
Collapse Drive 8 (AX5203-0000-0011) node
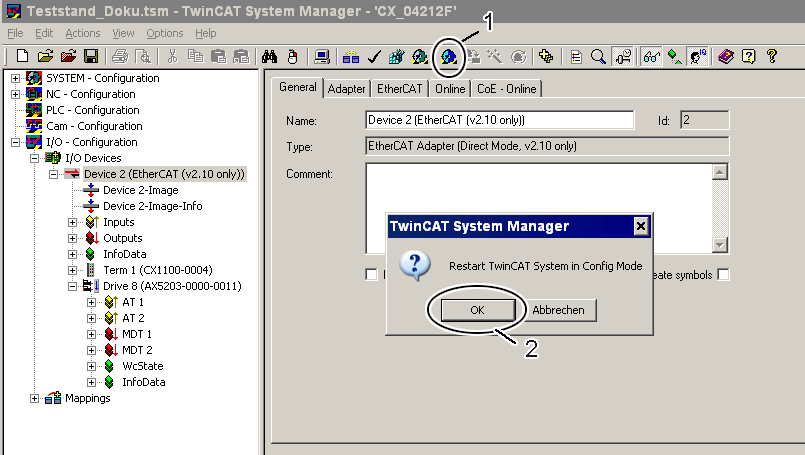click(x=72, y=286)
